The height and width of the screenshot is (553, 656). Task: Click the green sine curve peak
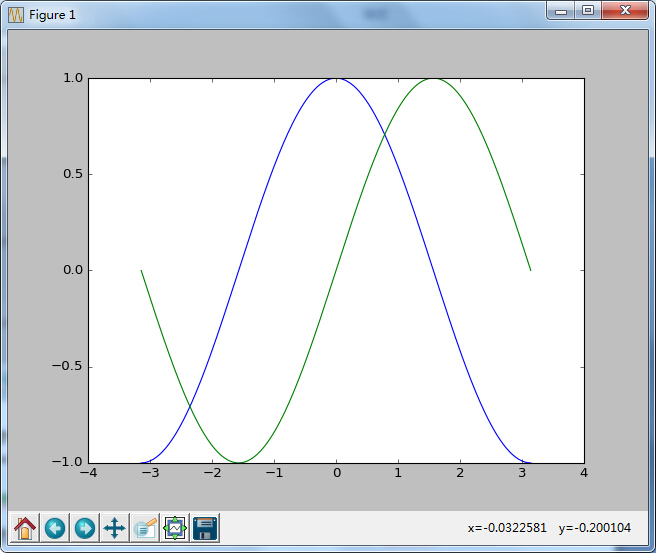tap(434, 79)
